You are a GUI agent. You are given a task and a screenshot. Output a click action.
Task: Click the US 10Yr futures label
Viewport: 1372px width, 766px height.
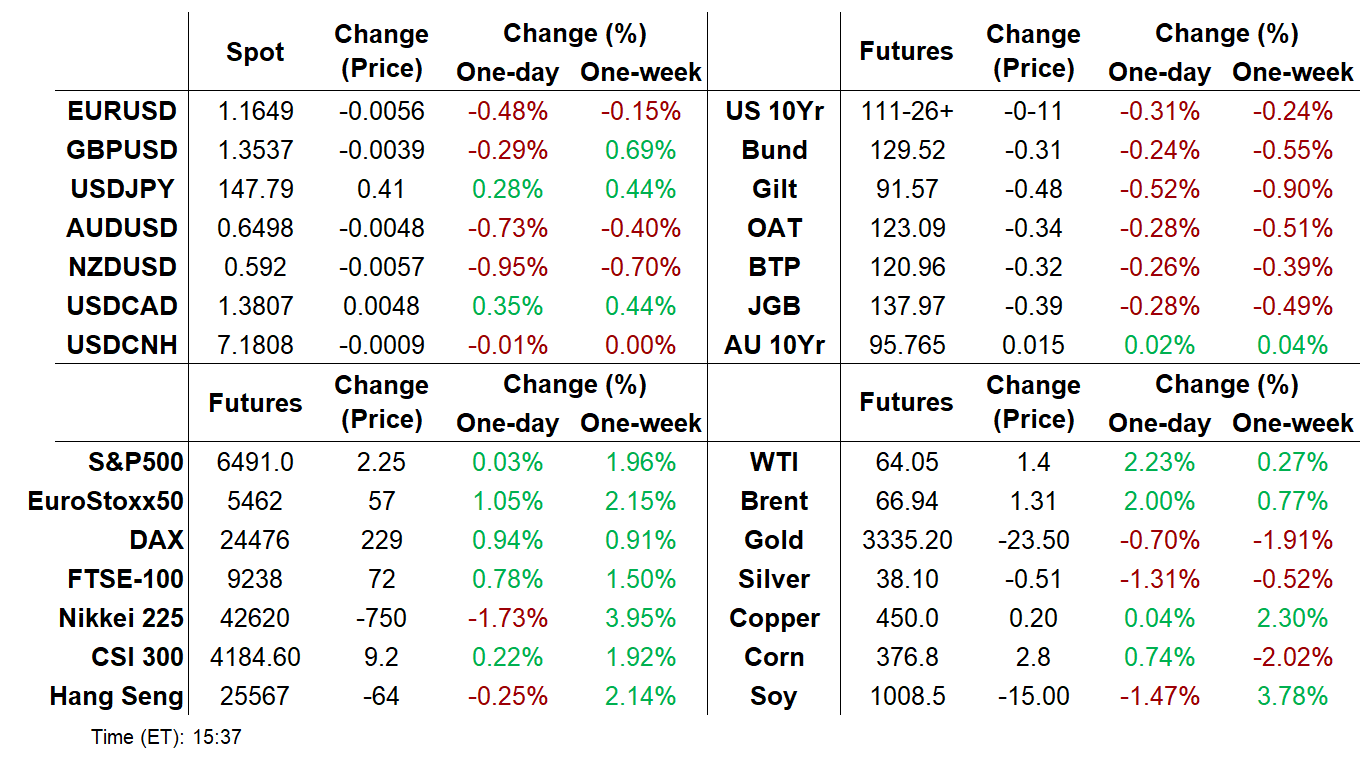coord(774,111)
